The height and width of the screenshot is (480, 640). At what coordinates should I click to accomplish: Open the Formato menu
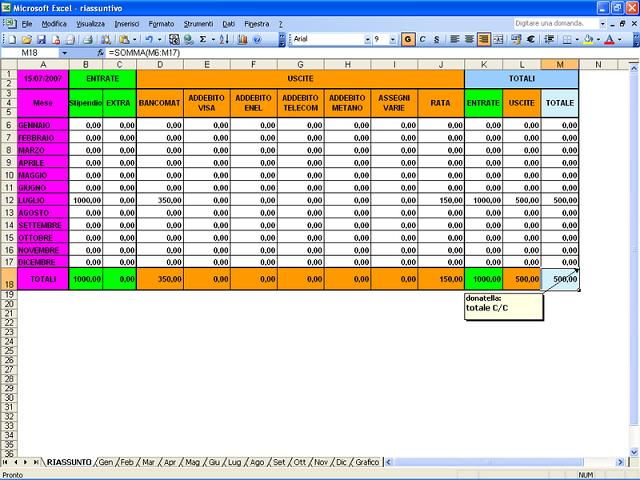160,22
